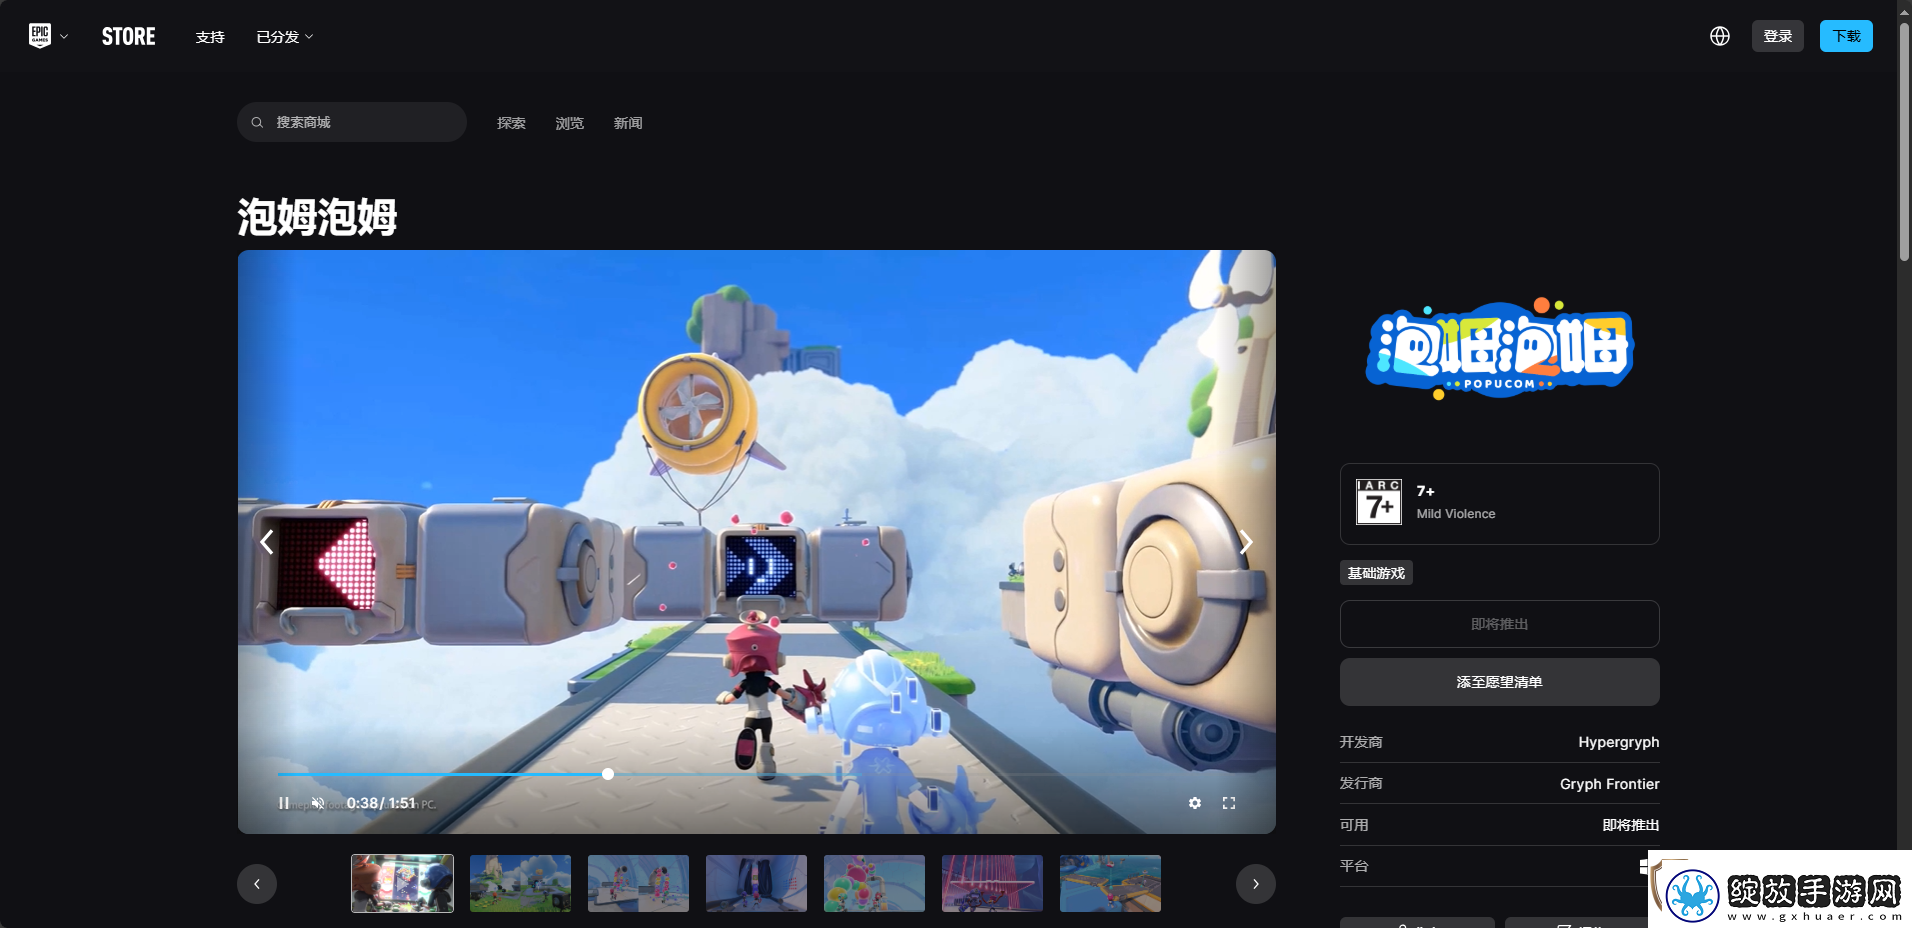Expand the 已分发 dropdown menu
The width and height of the screenshot is (1912, 928).
click(x=285, y=37)
